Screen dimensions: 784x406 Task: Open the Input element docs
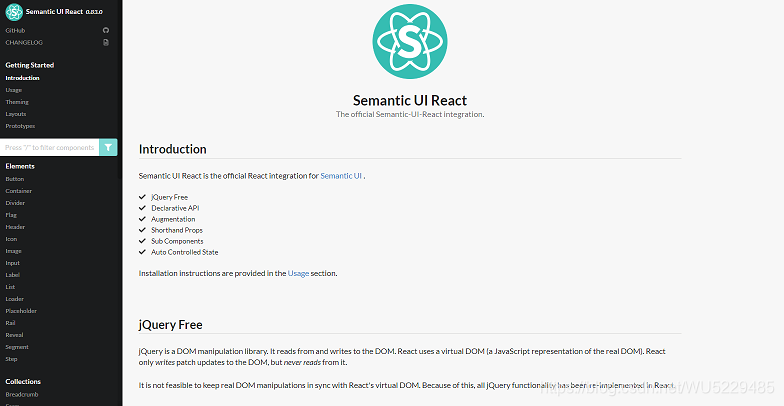(x=12, y=263)
